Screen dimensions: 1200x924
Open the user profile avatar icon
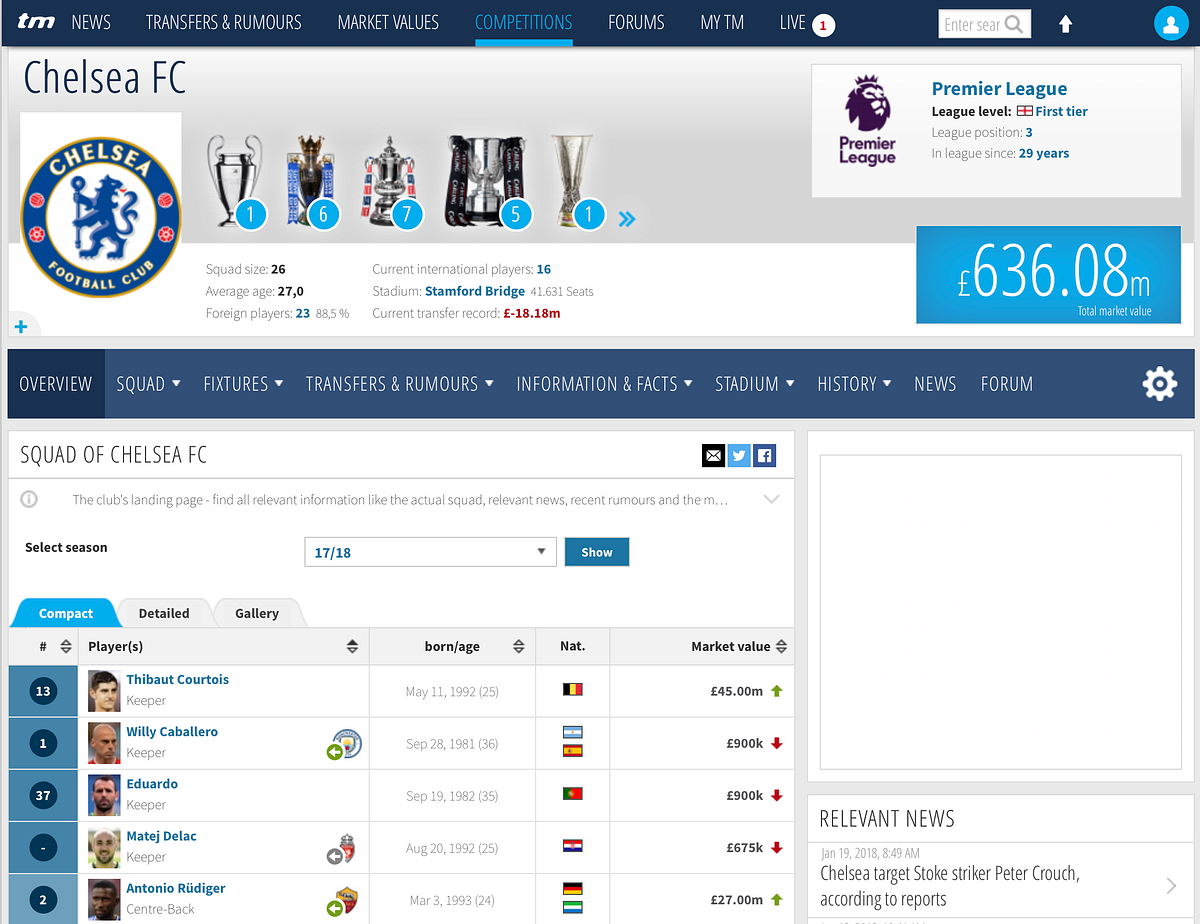pos(1171,23)
